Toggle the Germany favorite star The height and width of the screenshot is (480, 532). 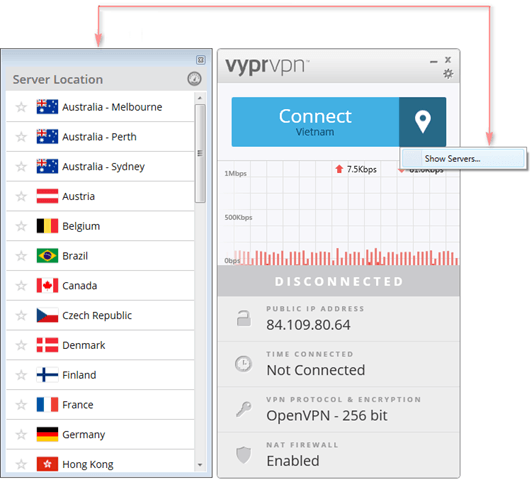point(21,435)
